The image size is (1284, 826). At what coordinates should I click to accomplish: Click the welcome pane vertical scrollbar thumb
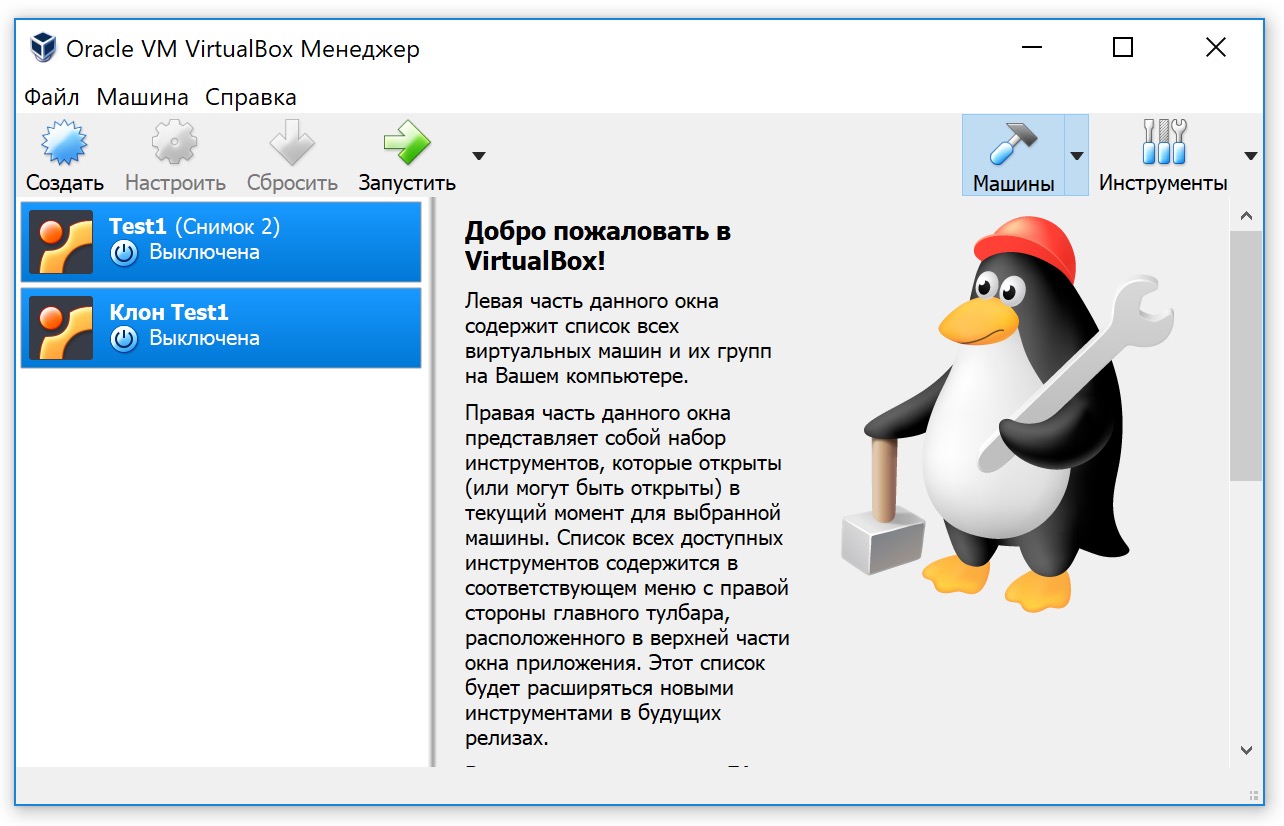pos(1246,356)
